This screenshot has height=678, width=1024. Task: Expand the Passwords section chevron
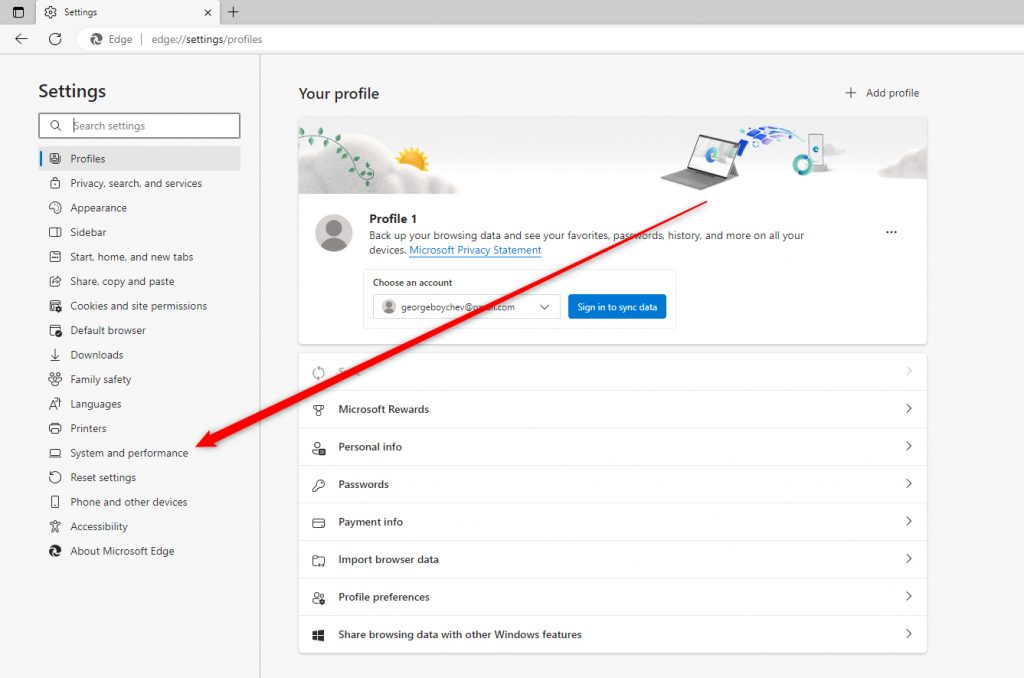tap(909, 484)
